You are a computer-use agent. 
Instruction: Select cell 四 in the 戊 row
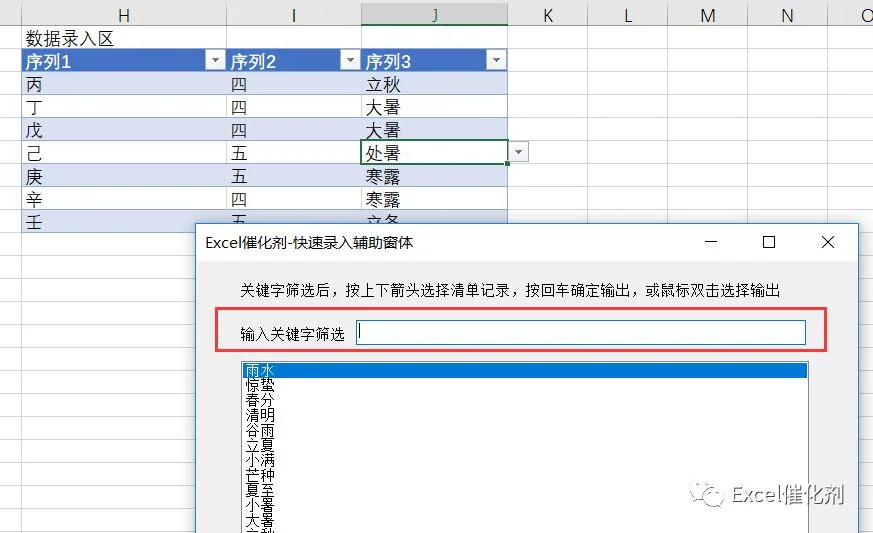tap(293, 130)
